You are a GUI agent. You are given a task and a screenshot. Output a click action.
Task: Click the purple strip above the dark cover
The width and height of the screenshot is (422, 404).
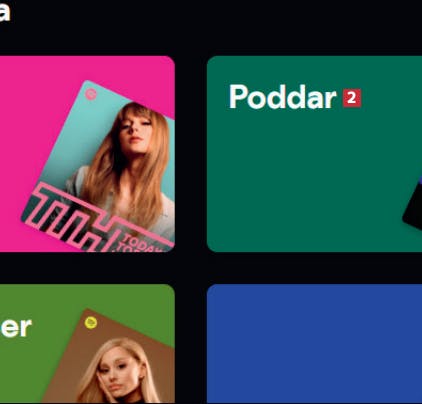[x=420, y=181]
